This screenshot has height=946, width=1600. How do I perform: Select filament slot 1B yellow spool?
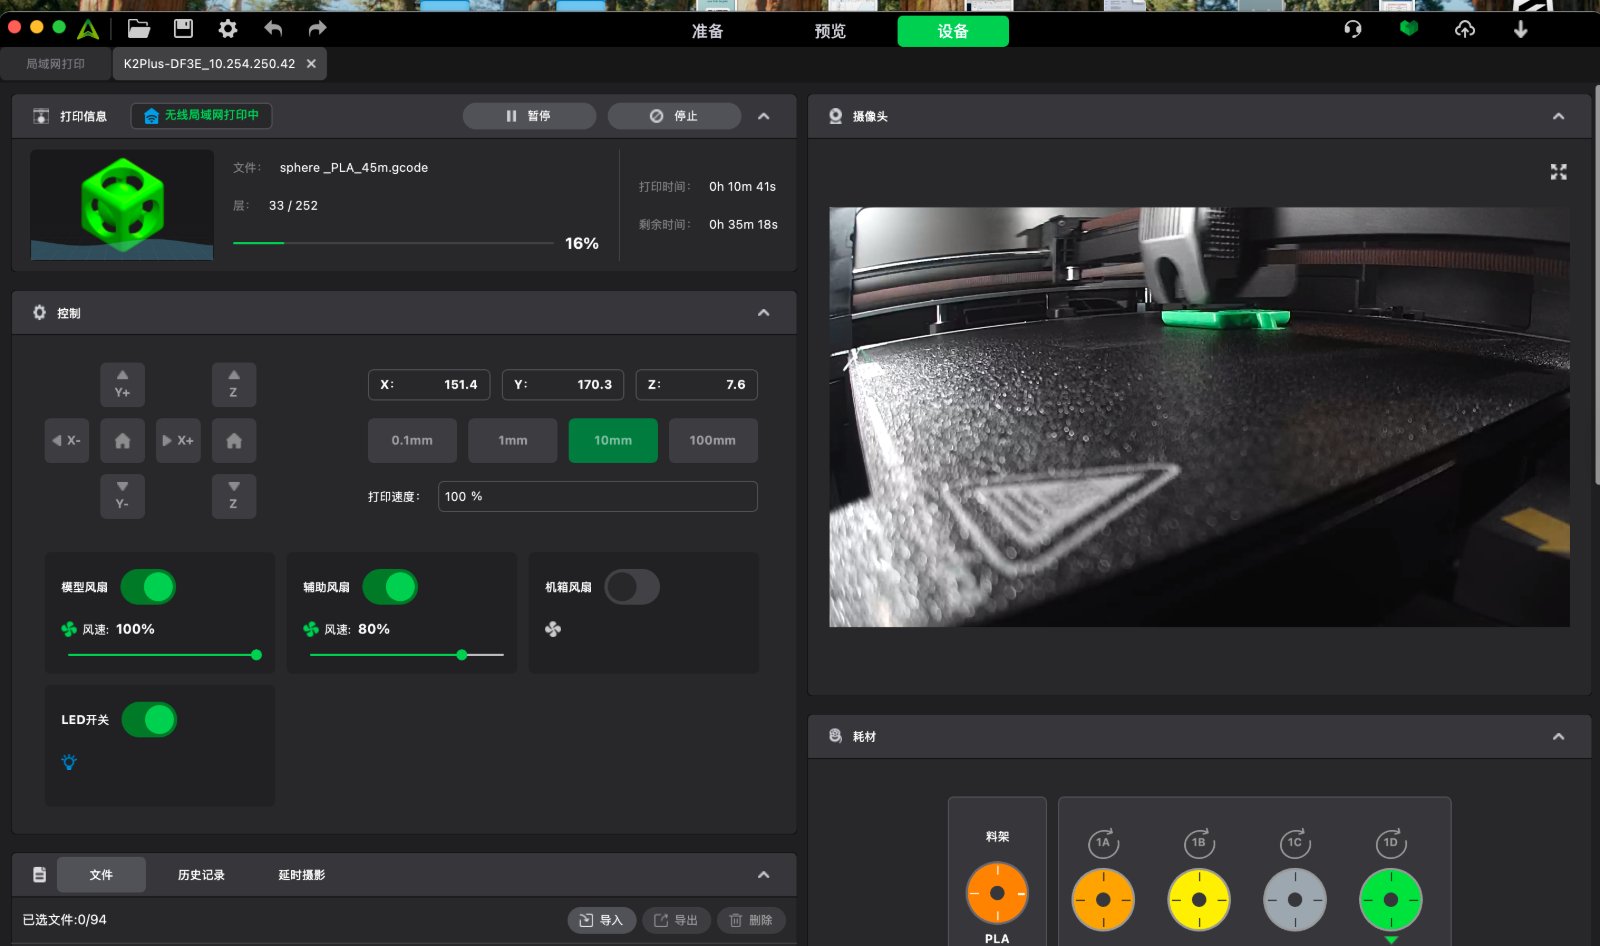click(1199, 899)
